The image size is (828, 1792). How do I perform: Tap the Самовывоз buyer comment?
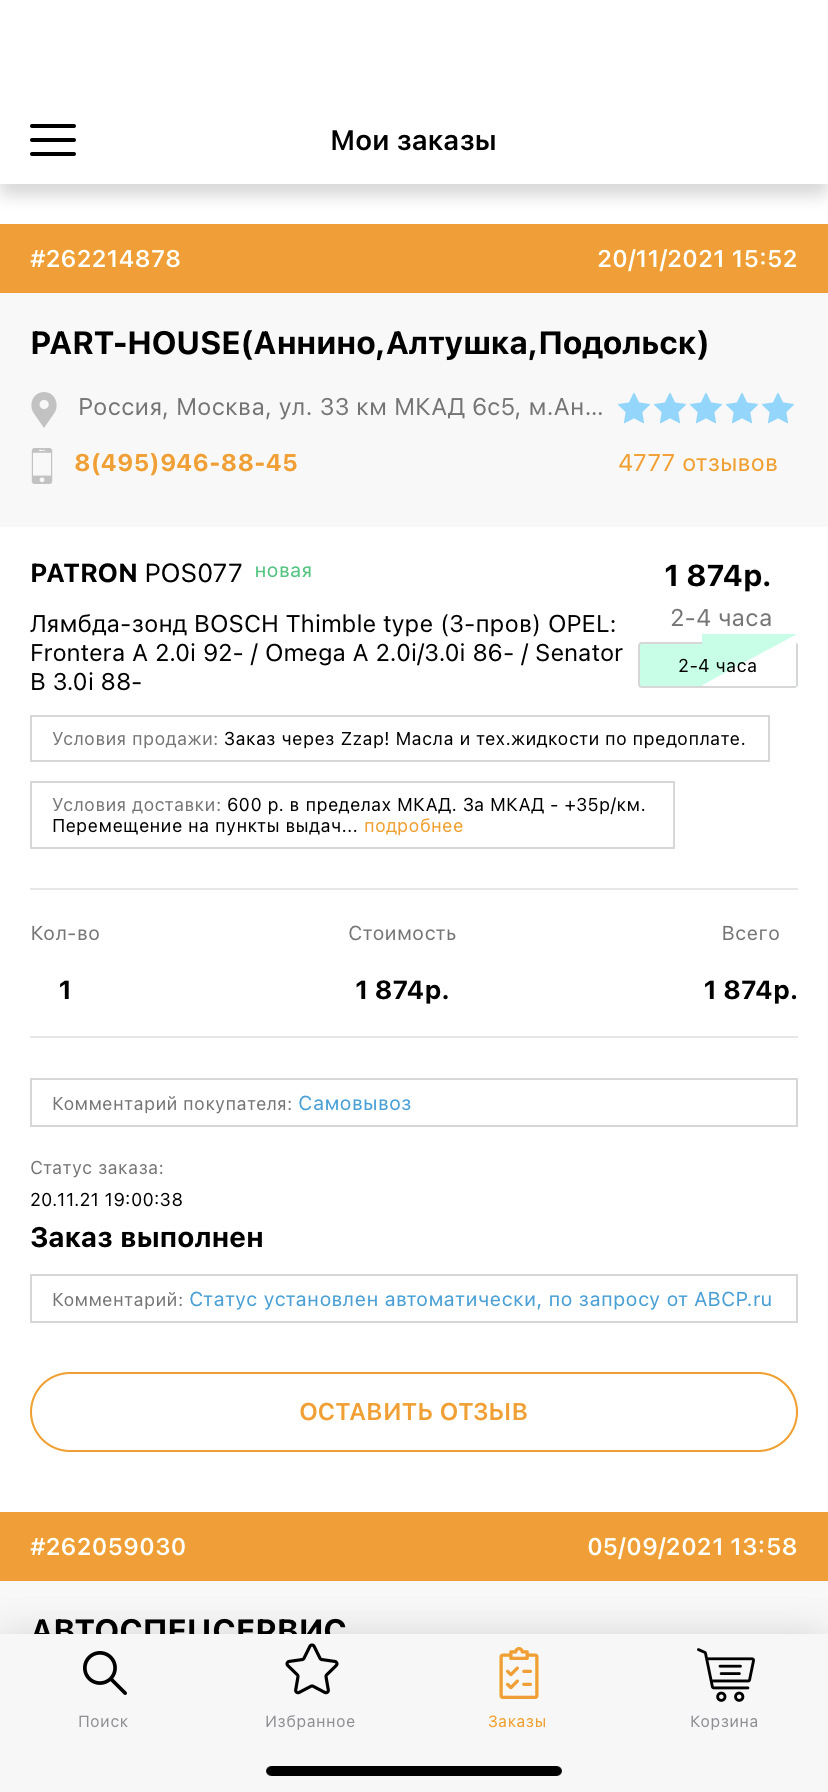(355, 1104)
